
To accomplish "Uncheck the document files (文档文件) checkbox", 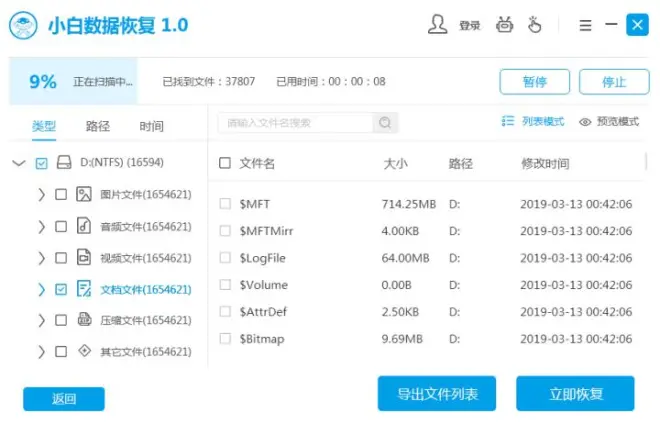I will point(62,289).
